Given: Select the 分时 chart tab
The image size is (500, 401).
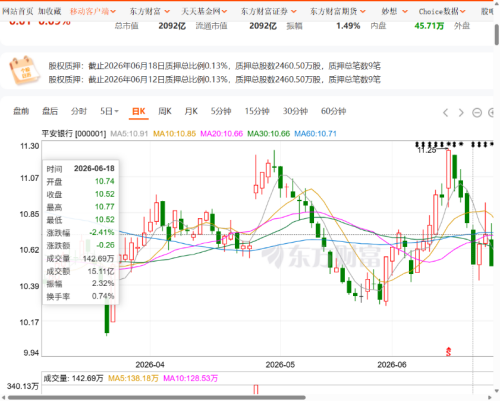Looking at the screenshot, I should (x=79, y=111).
